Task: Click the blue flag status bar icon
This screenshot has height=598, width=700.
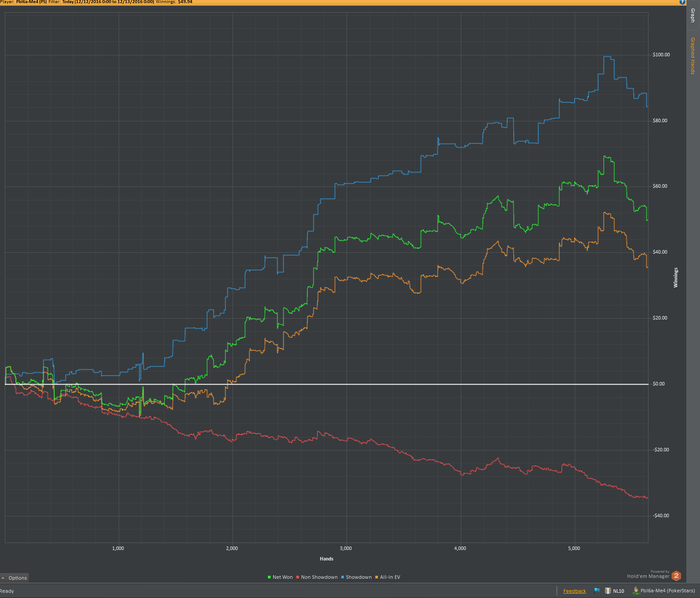Action: tap(597, 590)
